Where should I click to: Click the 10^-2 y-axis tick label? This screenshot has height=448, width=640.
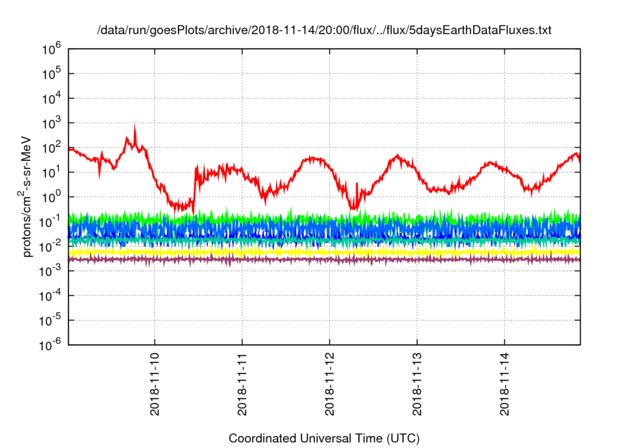point(51,246)
